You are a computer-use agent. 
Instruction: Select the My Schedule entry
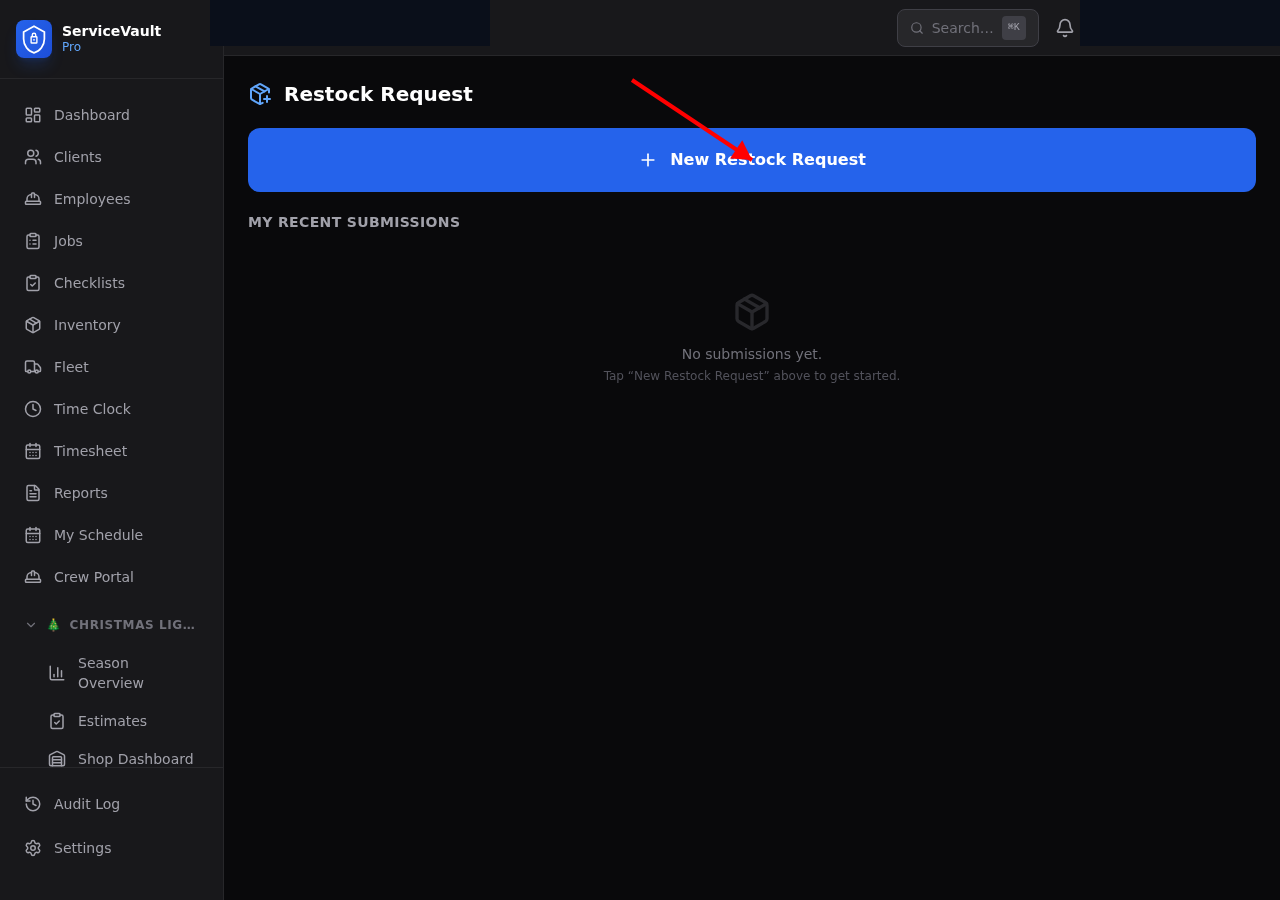[98, 534]
